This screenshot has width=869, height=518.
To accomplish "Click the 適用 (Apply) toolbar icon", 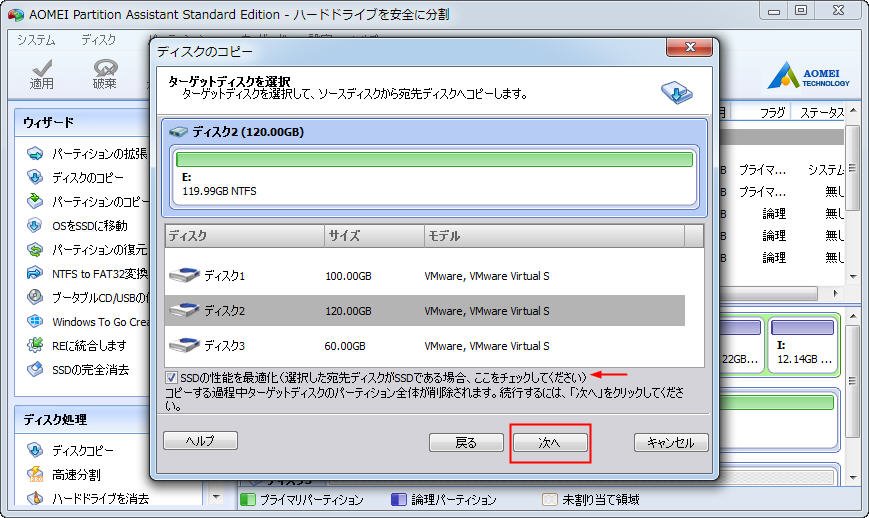I will pyautogui.click(x=42, y=75).
